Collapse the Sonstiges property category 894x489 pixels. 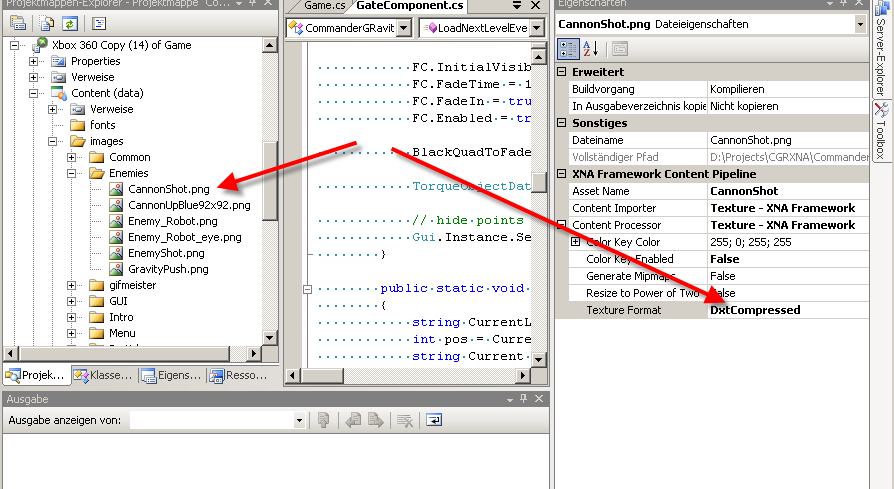click(562, 123)
